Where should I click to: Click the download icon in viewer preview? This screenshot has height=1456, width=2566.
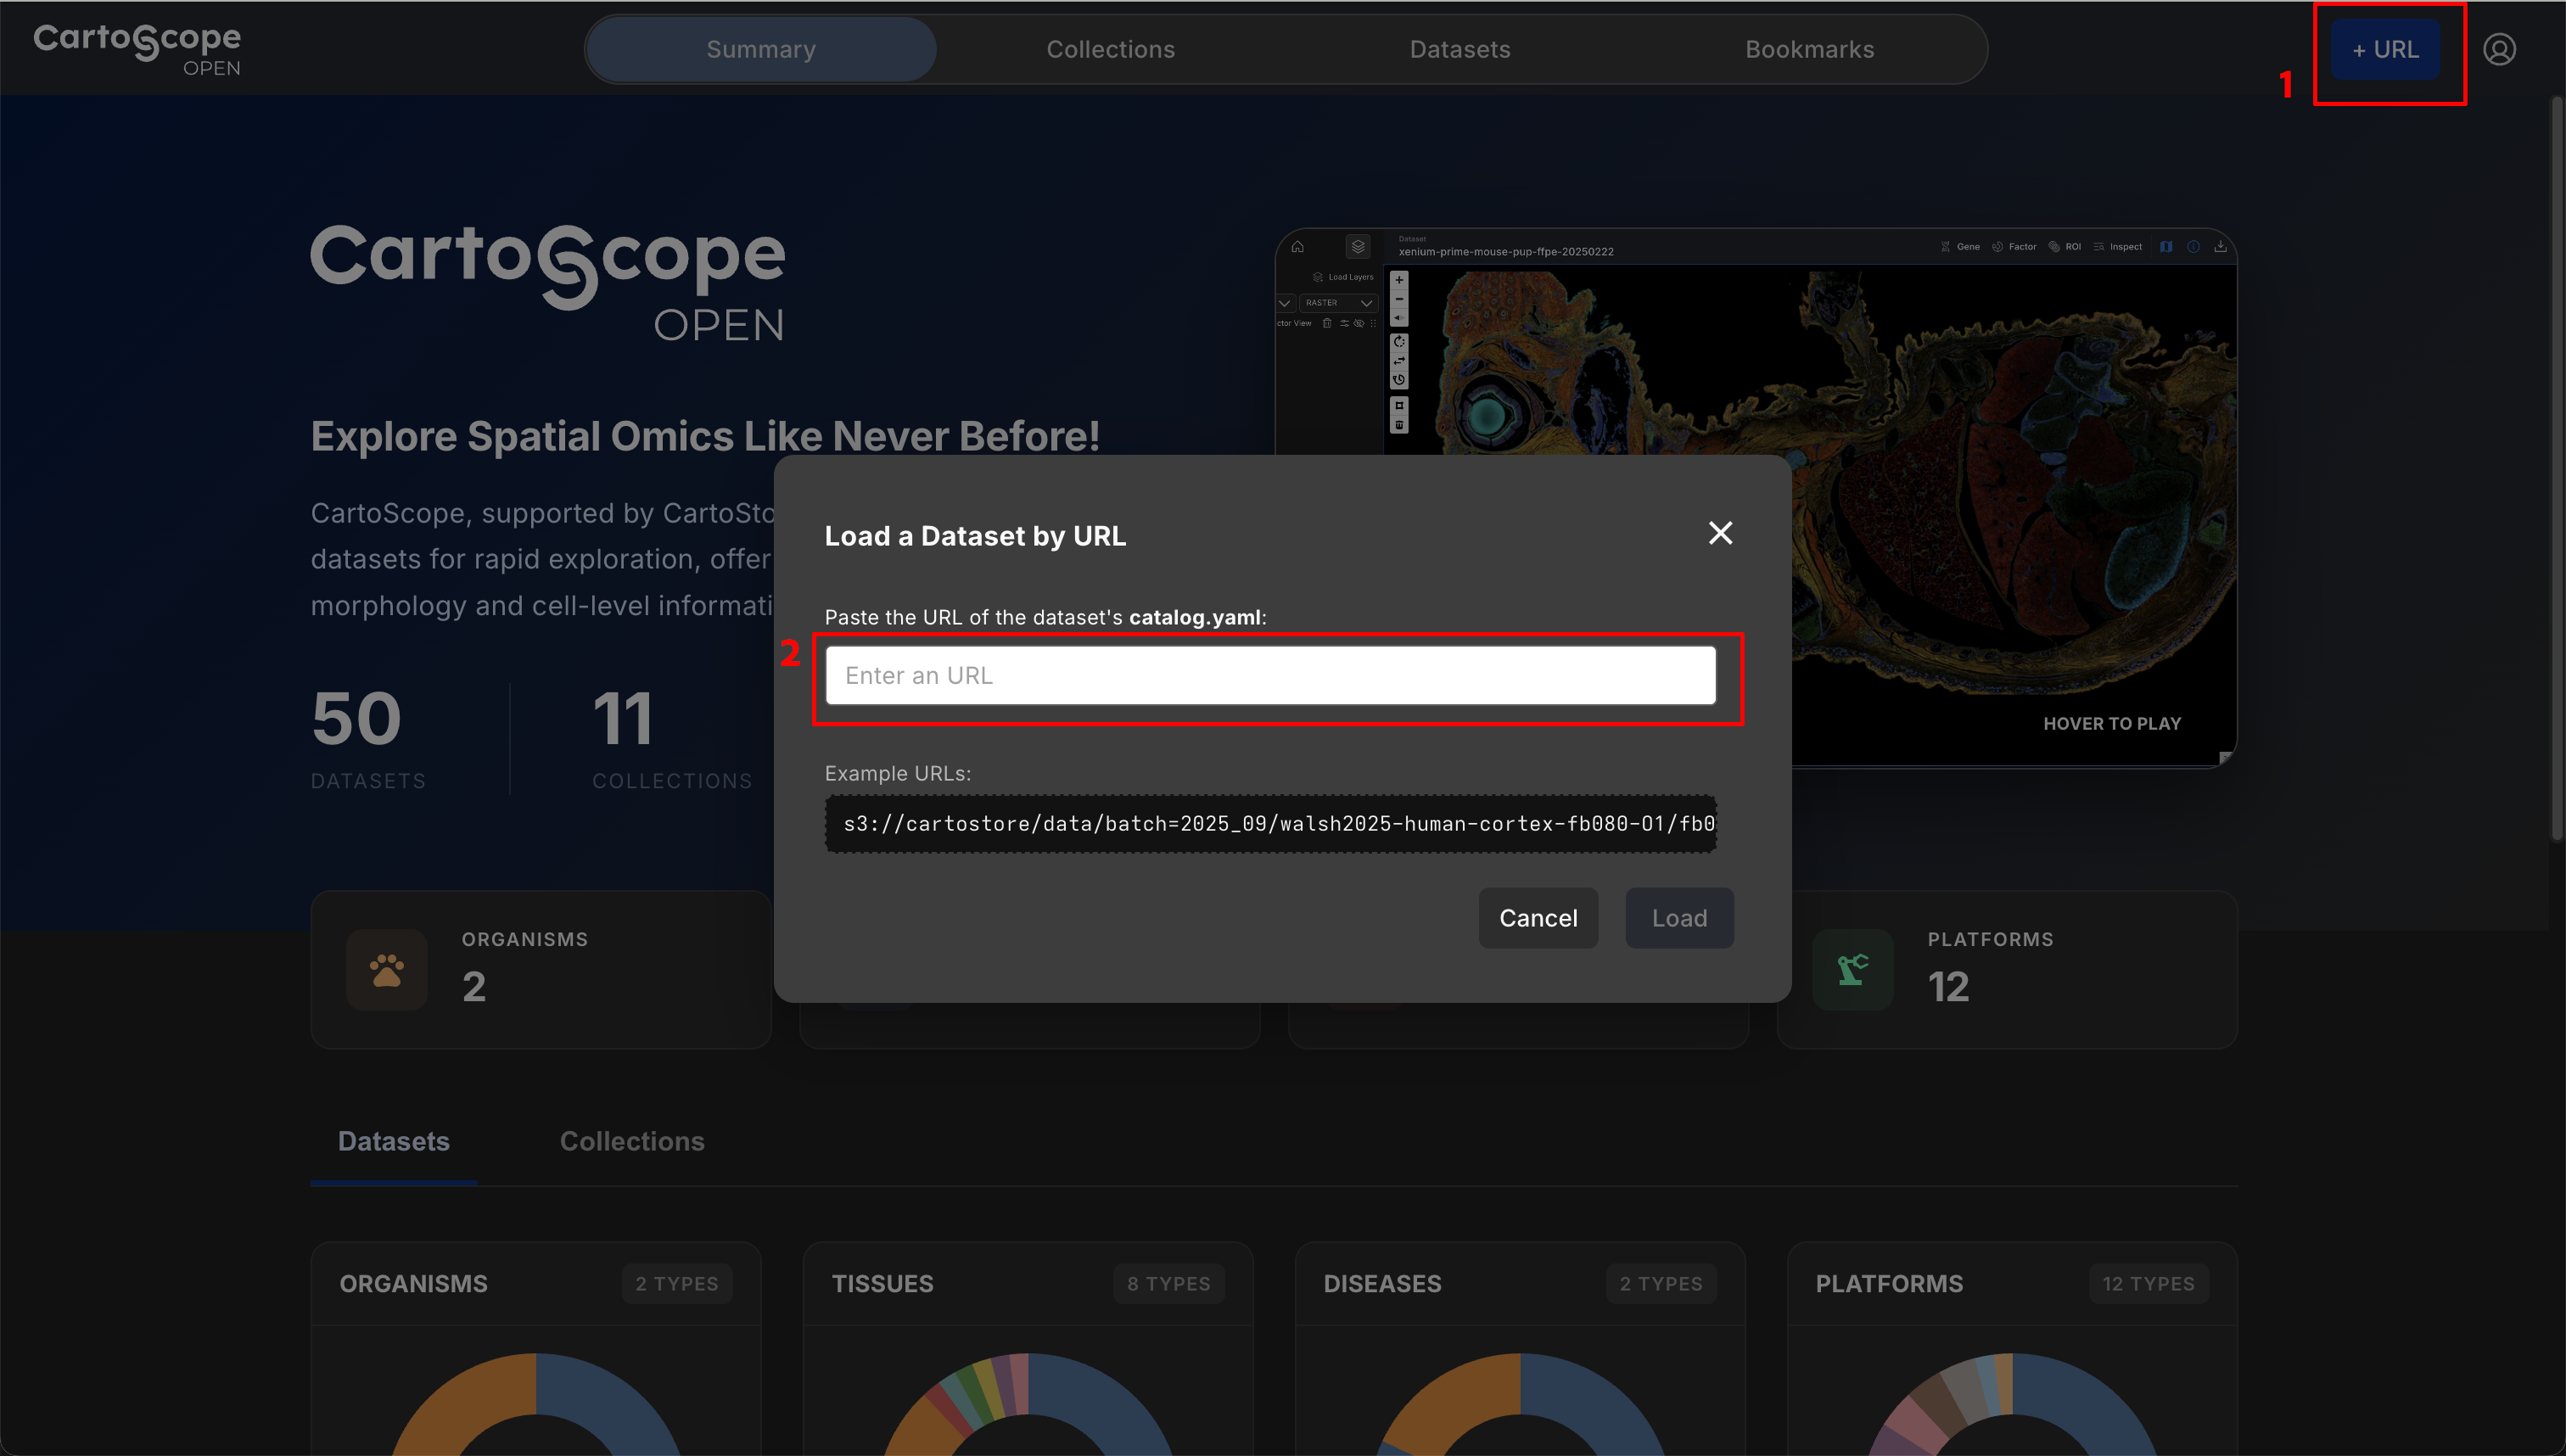tap(2220, 247)
